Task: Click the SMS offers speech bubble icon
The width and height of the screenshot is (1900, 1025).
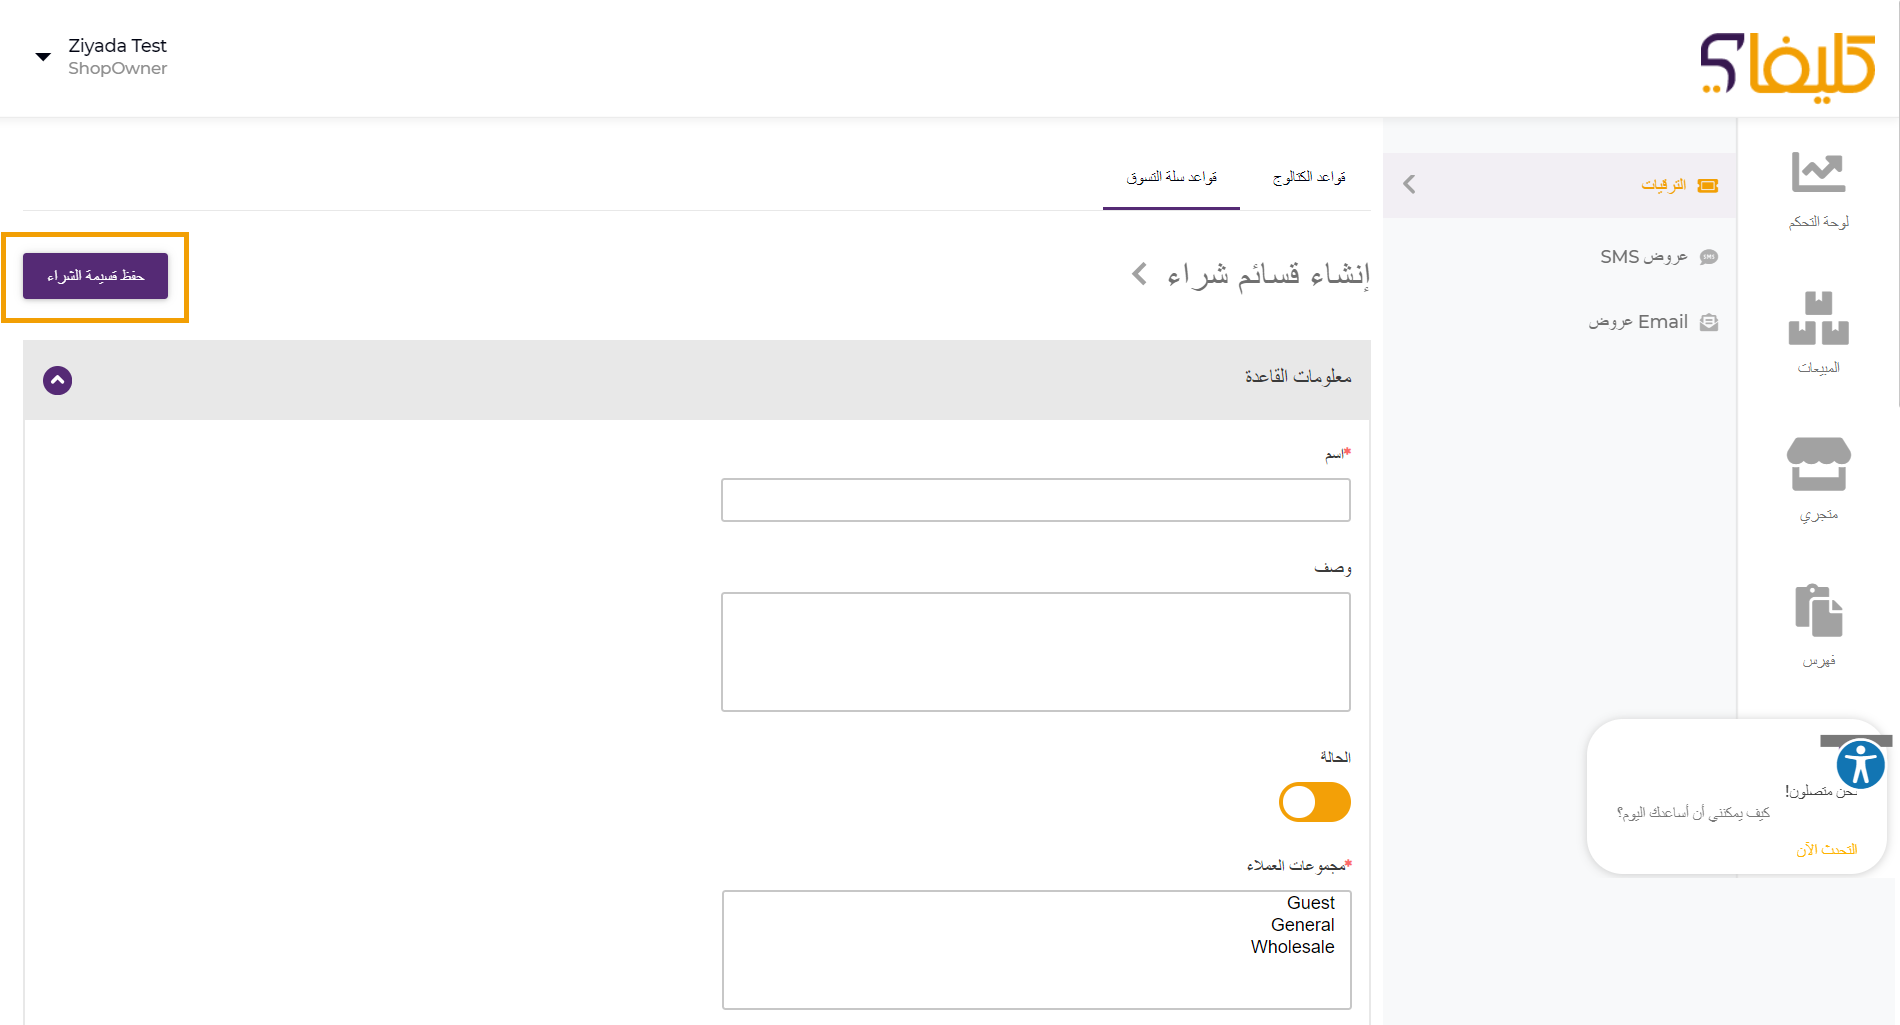Action: (1709, 257)
